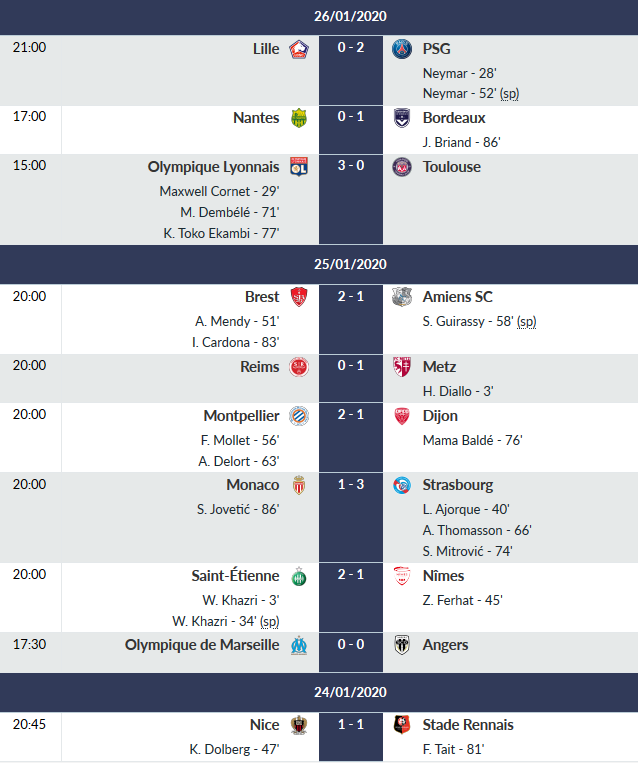Screen dimensions: 638x763
Task: Click the Nantes yellow crest icon
Action: 298,118
